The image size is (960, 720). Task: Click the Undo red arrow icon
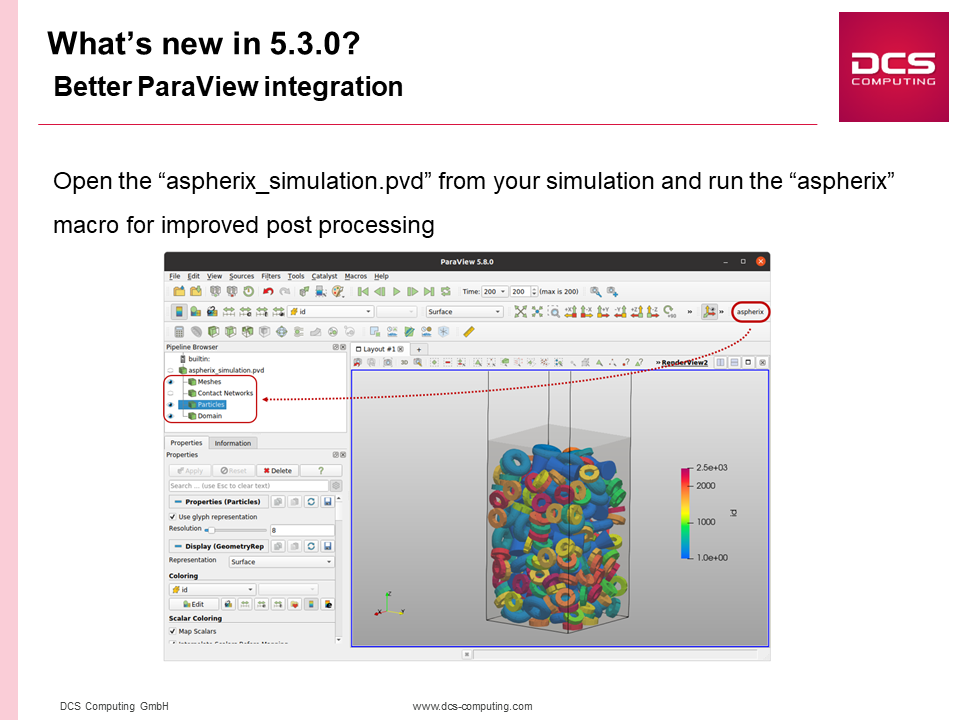click(x=268, y=291)
